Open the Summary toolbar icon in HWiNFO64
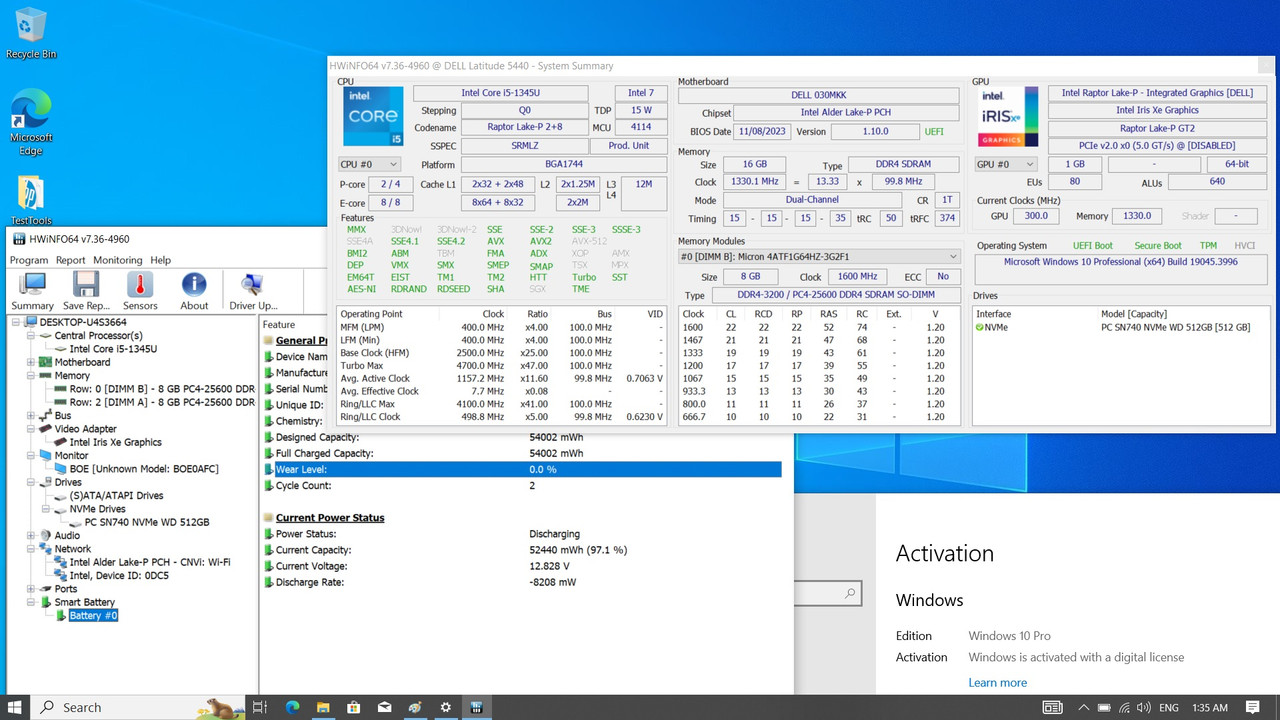This screenshot has height=720, width=1280. (x=32, y=291)
